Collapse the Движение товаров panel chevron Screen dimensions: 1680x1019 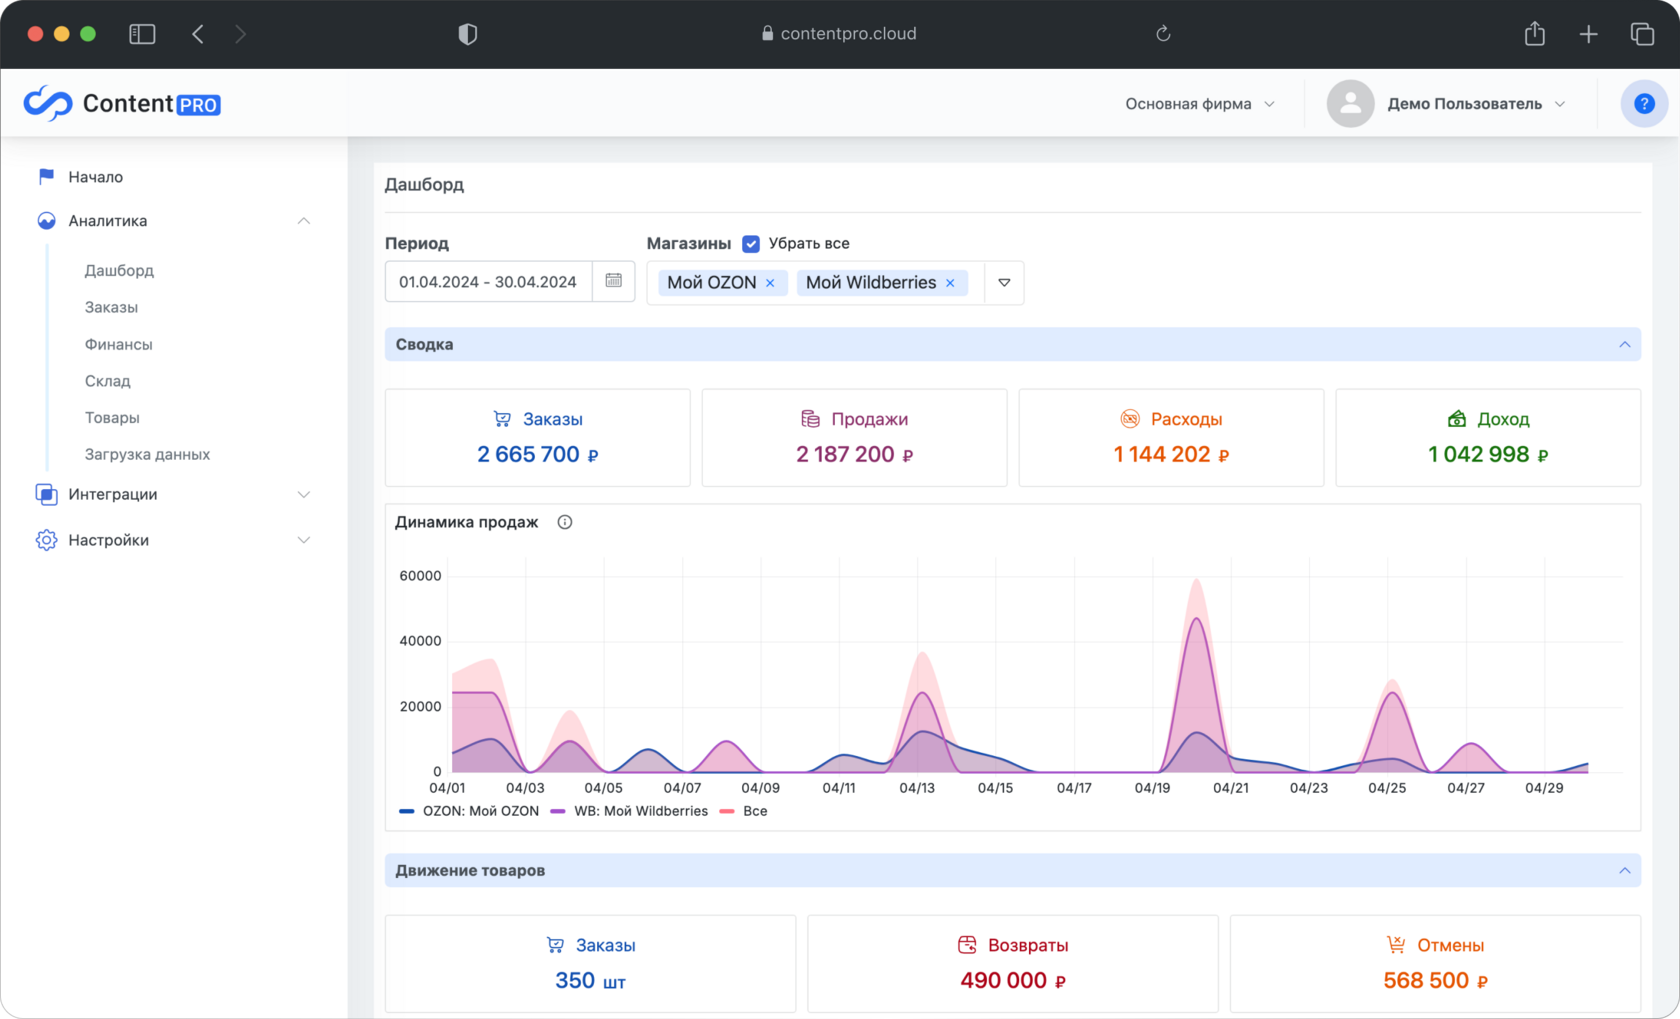(1624, 870)
